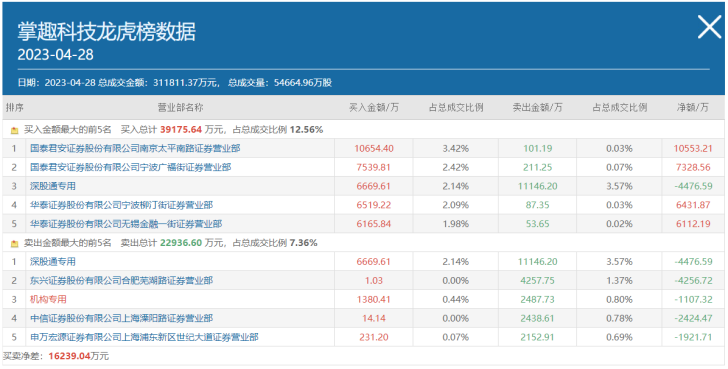The height and width of the screenshot is (369, 728).
Task: Select the buy total 39175.64
Action: (181, 130)
